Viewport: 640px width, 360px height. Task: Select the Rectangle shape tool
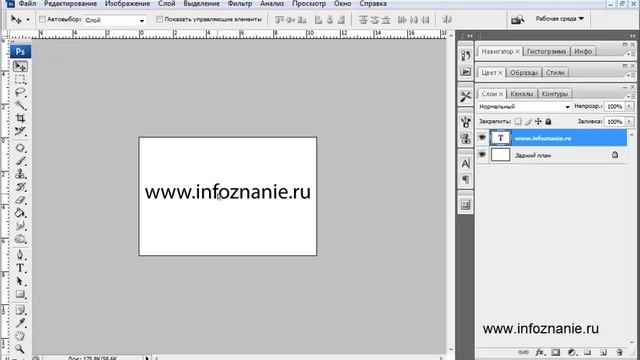(x=20, y=294)
